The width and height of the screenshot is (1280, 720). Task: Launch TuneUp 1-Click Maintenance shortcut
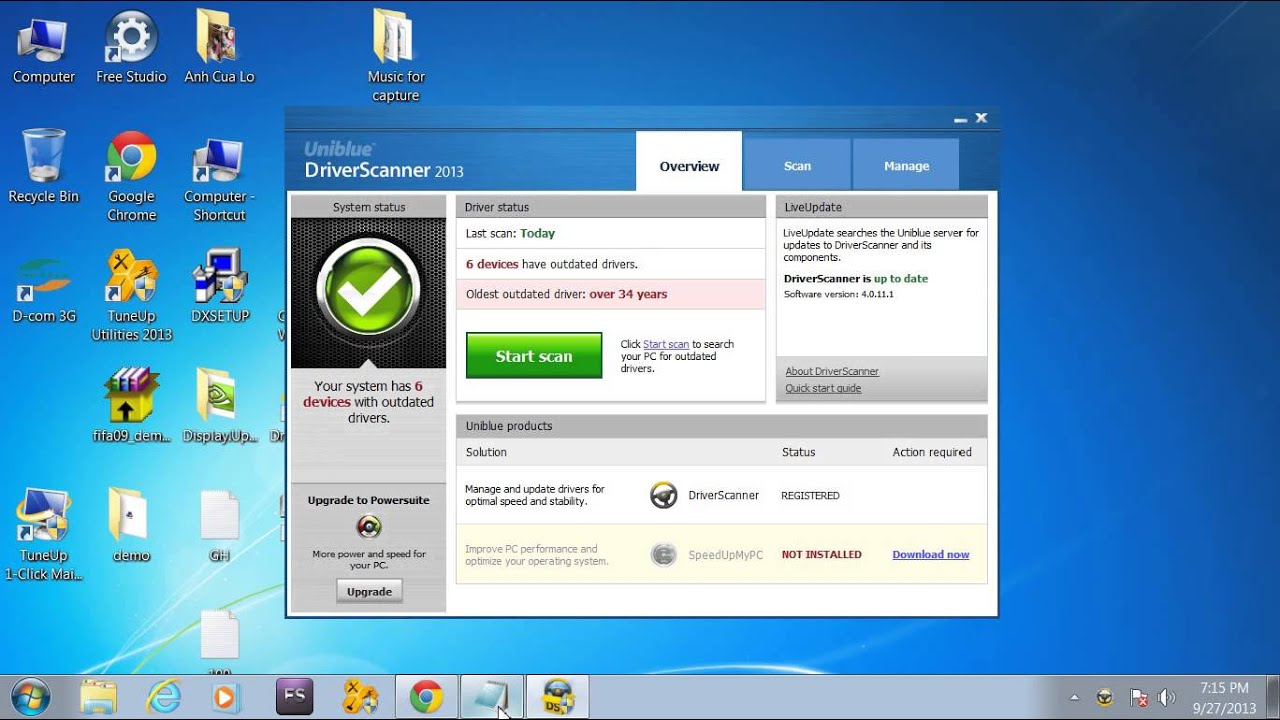click(43, 535)
